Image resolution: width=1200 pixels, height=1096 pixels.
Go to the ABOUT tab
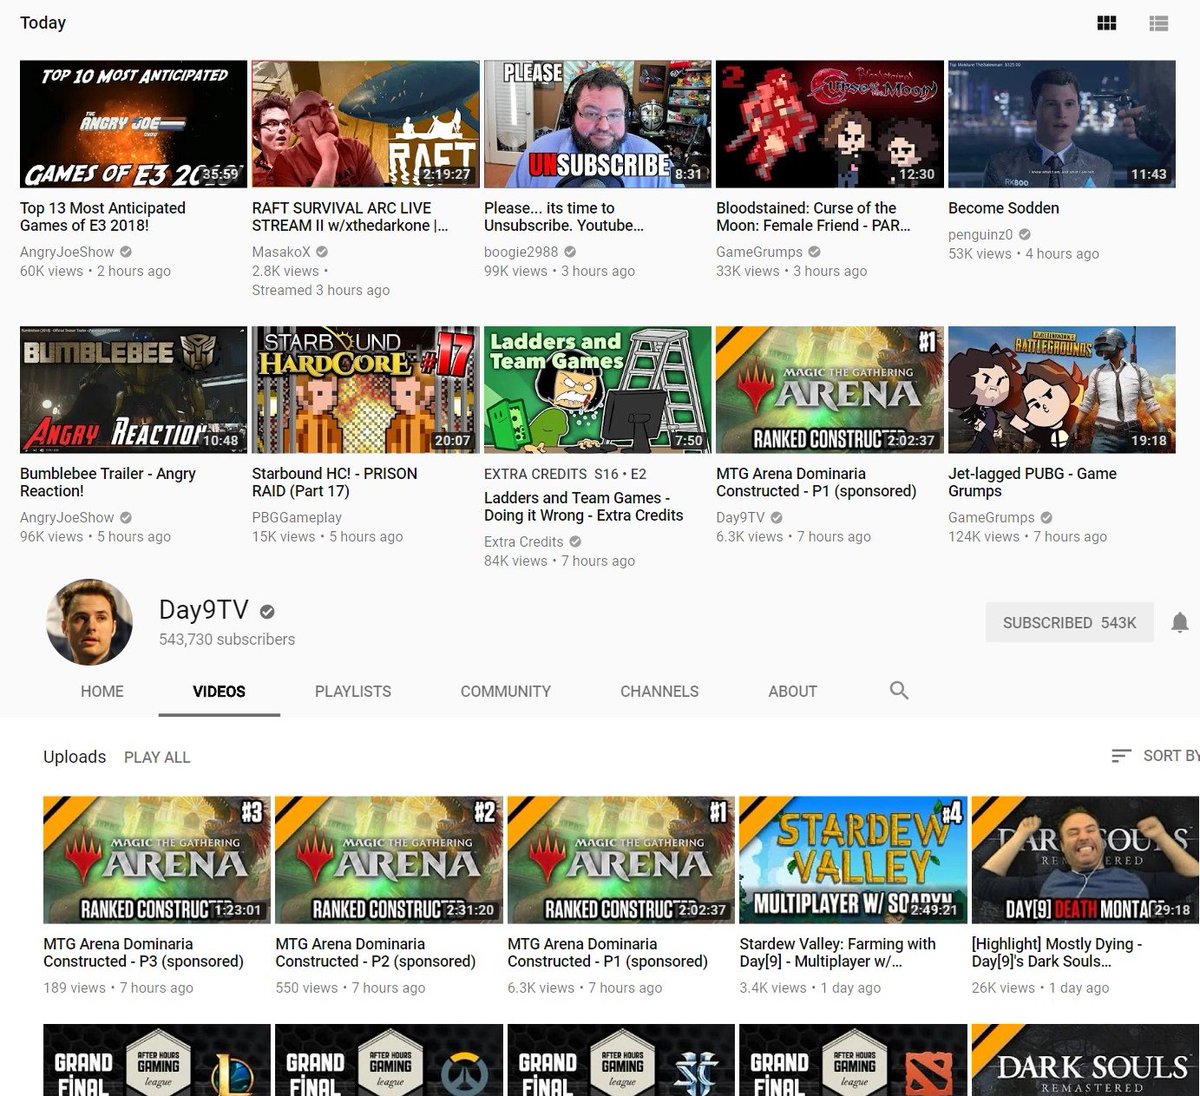point(792,691)
